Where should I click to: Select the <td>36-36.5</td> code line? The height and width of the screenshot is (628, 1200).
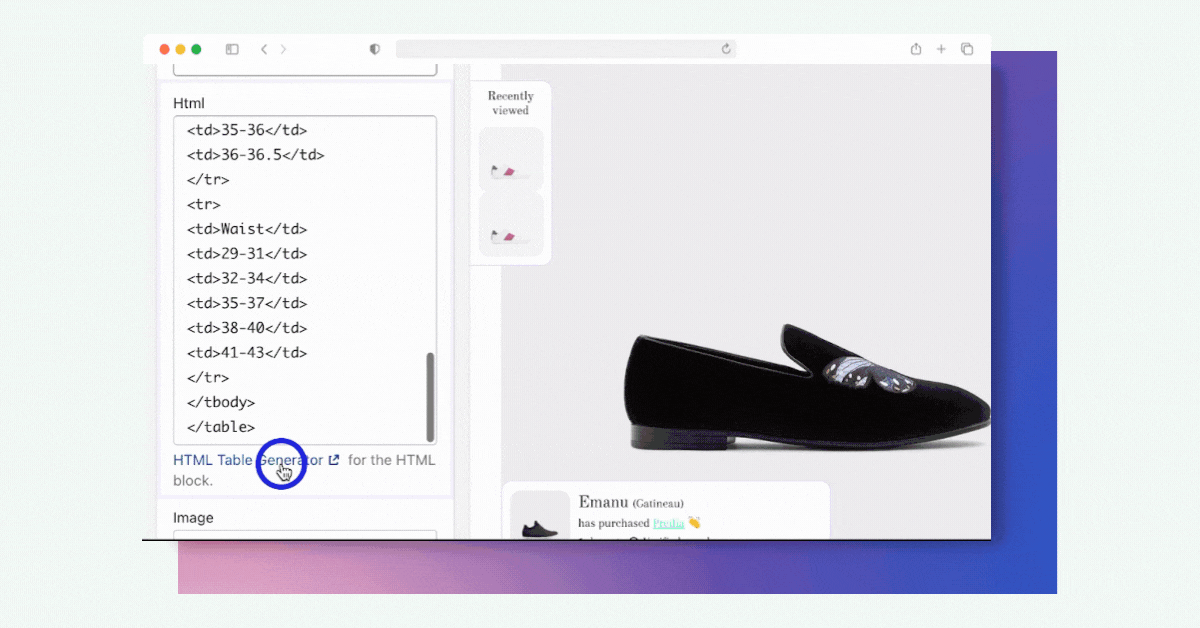(255, 155)
